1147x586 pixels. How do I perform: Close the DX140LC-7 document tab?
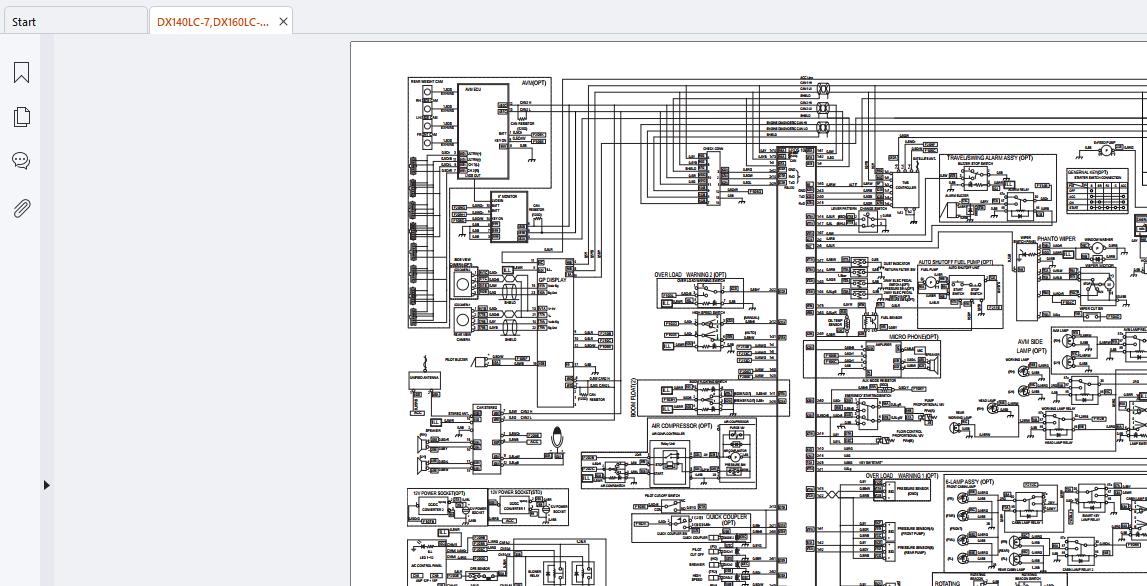(x=283, y=21)
